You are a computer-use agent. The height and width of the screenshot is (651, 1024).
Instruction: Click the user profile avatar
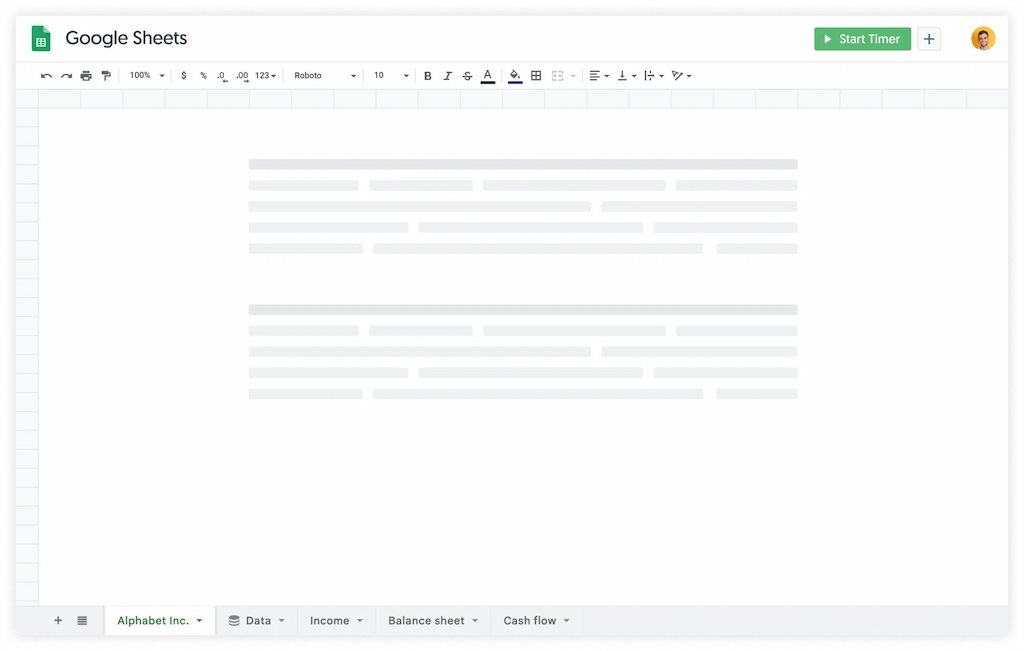click(983, 38)
